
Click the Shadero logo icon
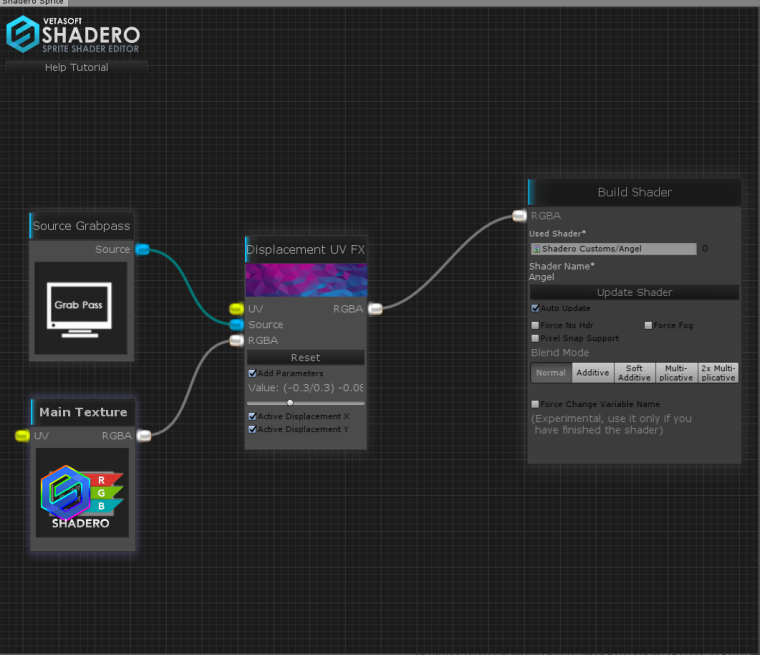pos(22,34)
